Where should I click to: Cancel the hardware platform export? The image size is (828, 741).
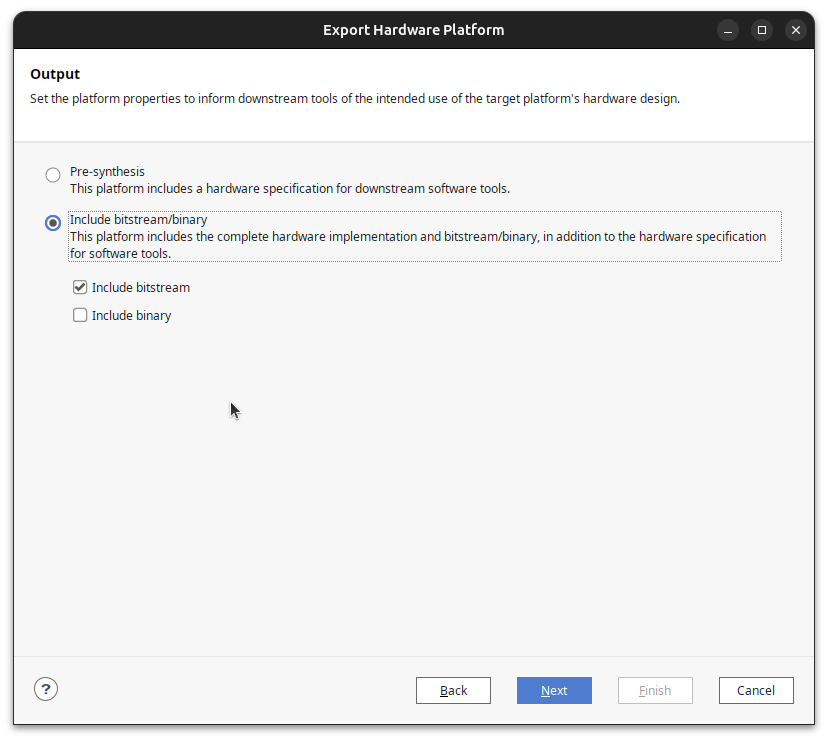756,690
